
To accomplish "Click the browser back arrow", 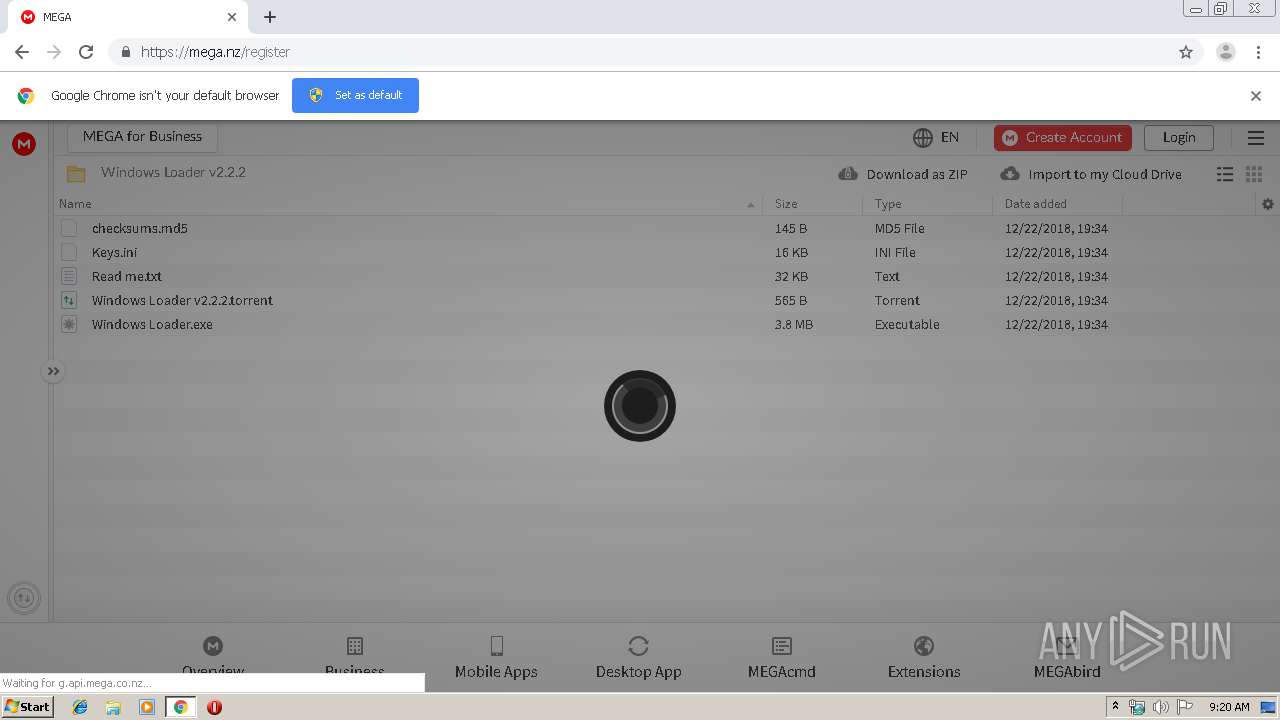I will 22,52.
